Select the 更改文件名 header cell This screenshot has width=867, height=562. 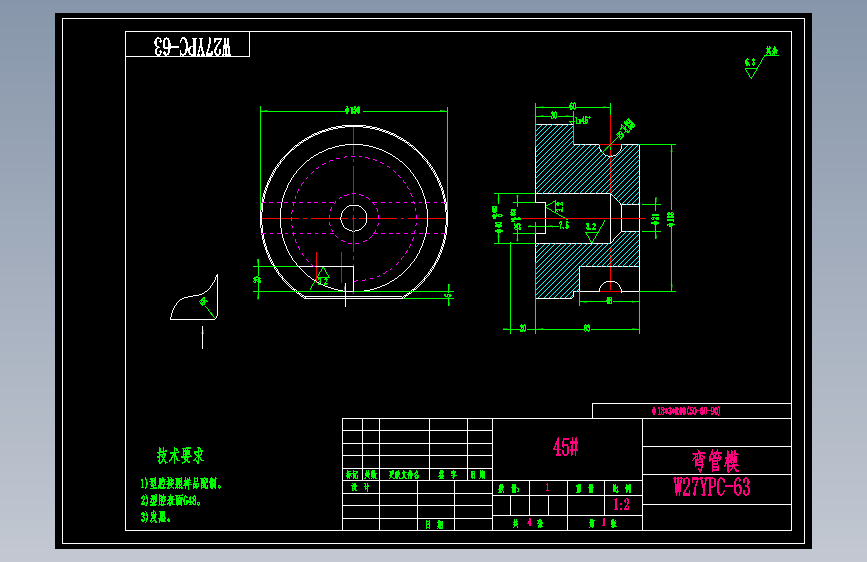pyautogui.click(x=404, y=475)
